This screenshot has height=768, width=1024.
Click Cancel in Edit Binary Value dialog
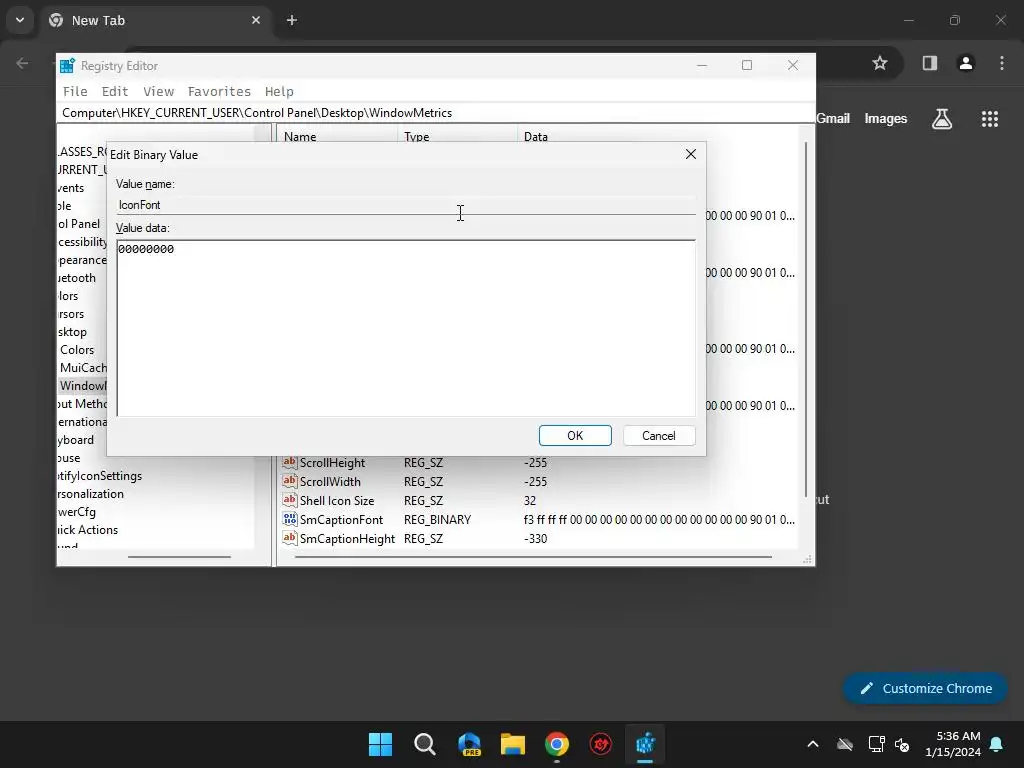(658, 436)
